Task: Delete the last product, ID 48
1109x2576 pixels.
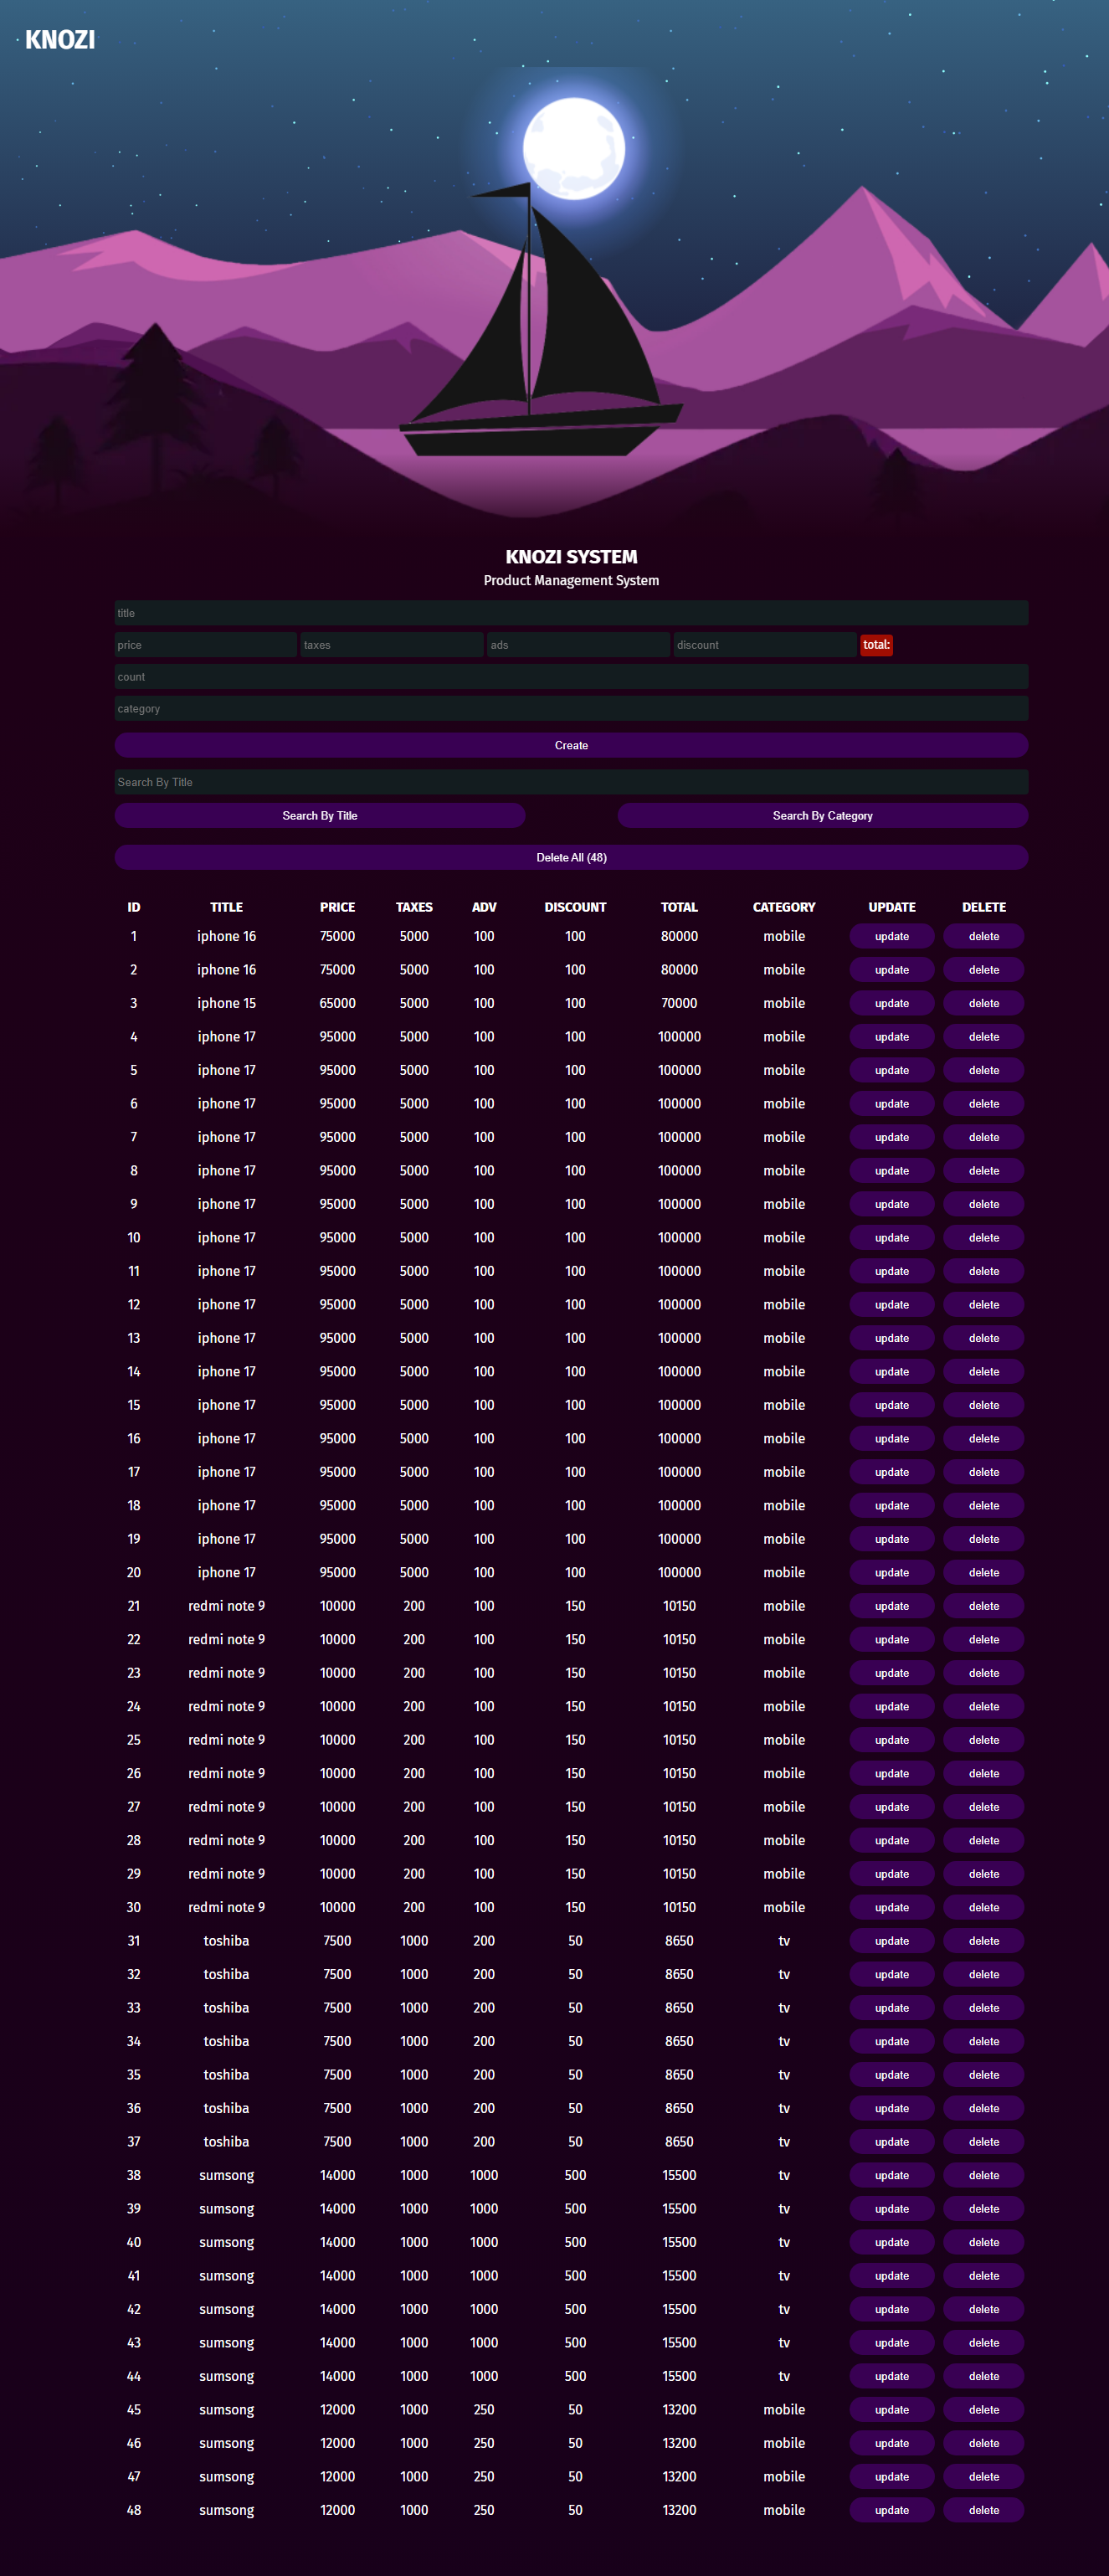Action: click(x=983, y=2510)
